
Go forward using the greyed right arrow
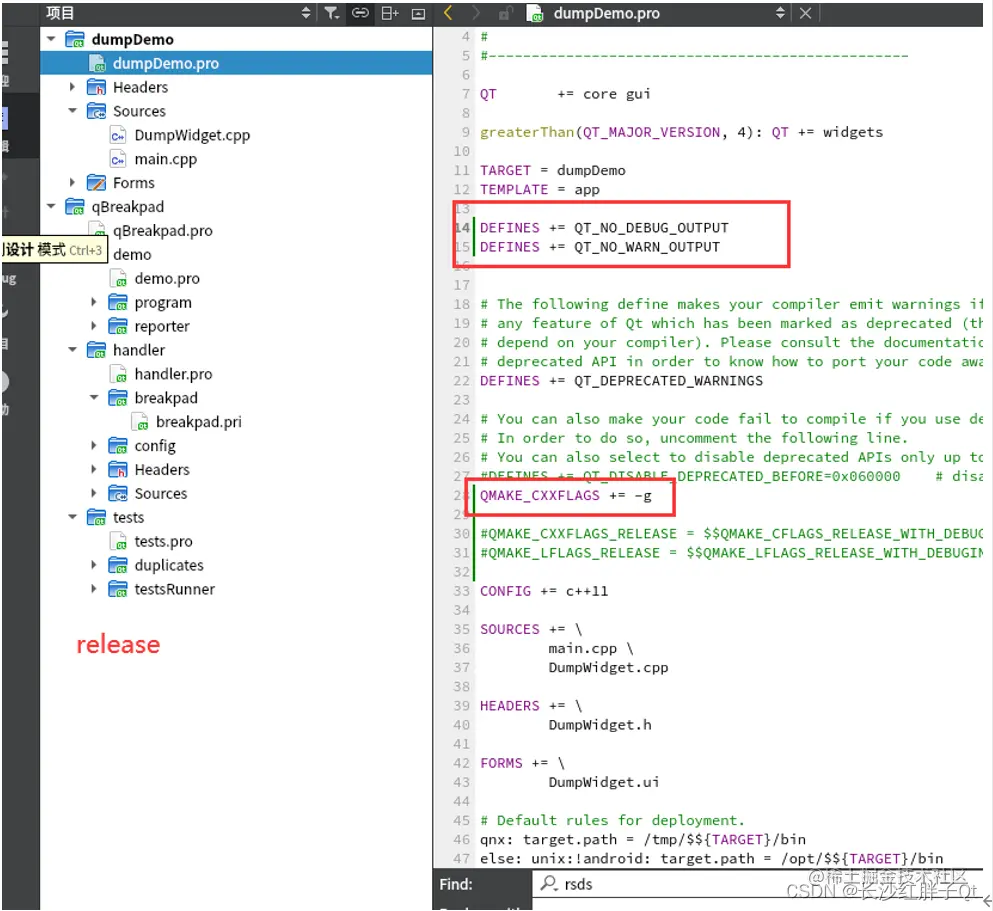tap(476, 13)
